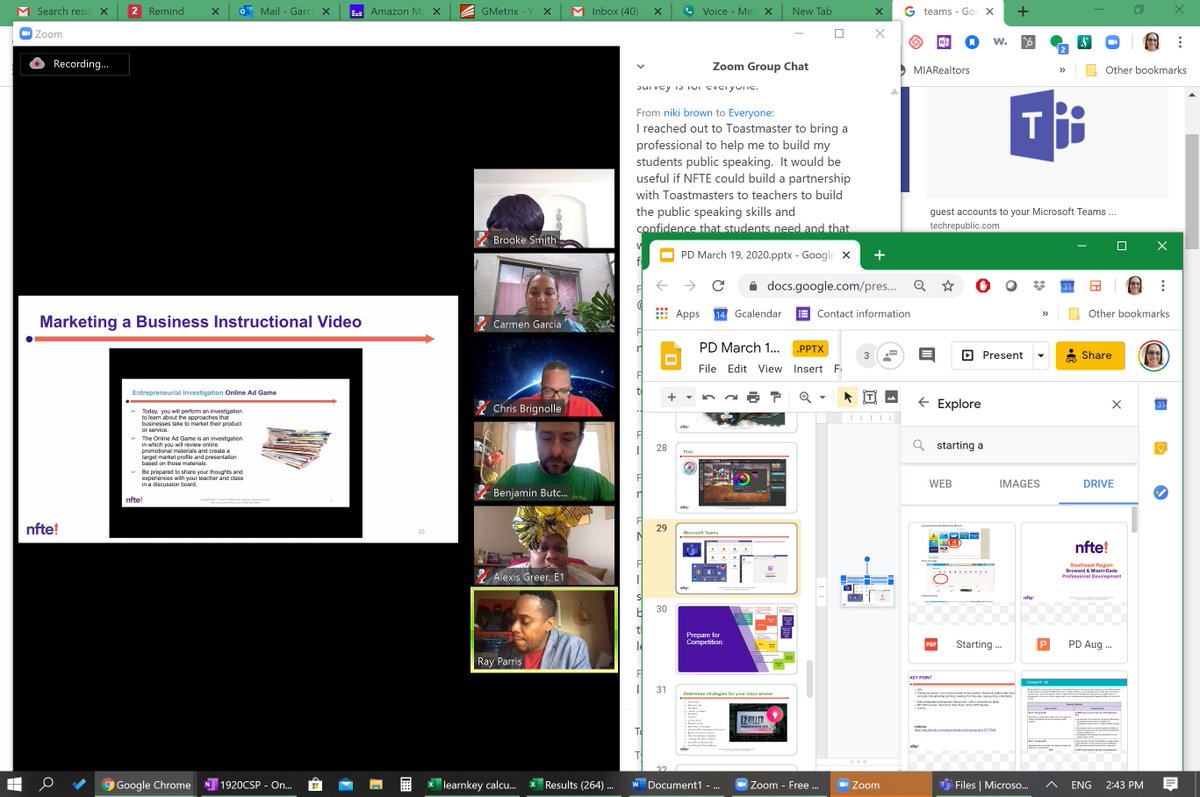Viewport: 1200px width, 797px height.
Task: Select slide 28 thumbnail in filmstrip
Action: (x=736, y=478)
